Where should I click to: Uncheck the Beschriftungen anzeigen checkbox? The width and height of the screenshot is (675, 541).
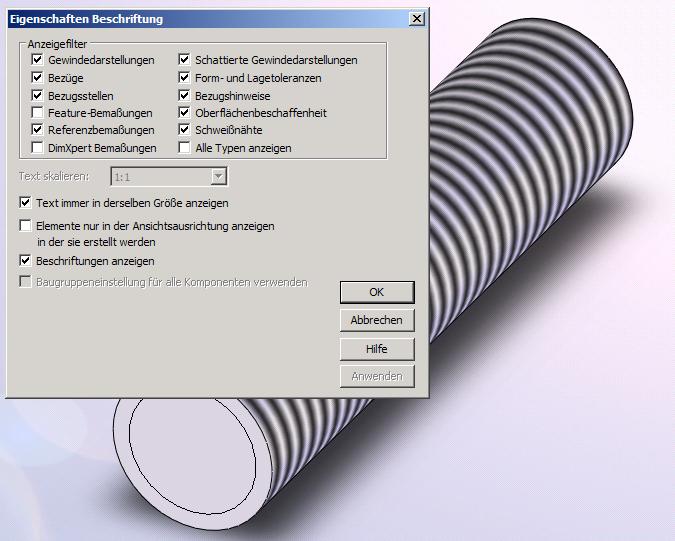[x=25, y=260]
